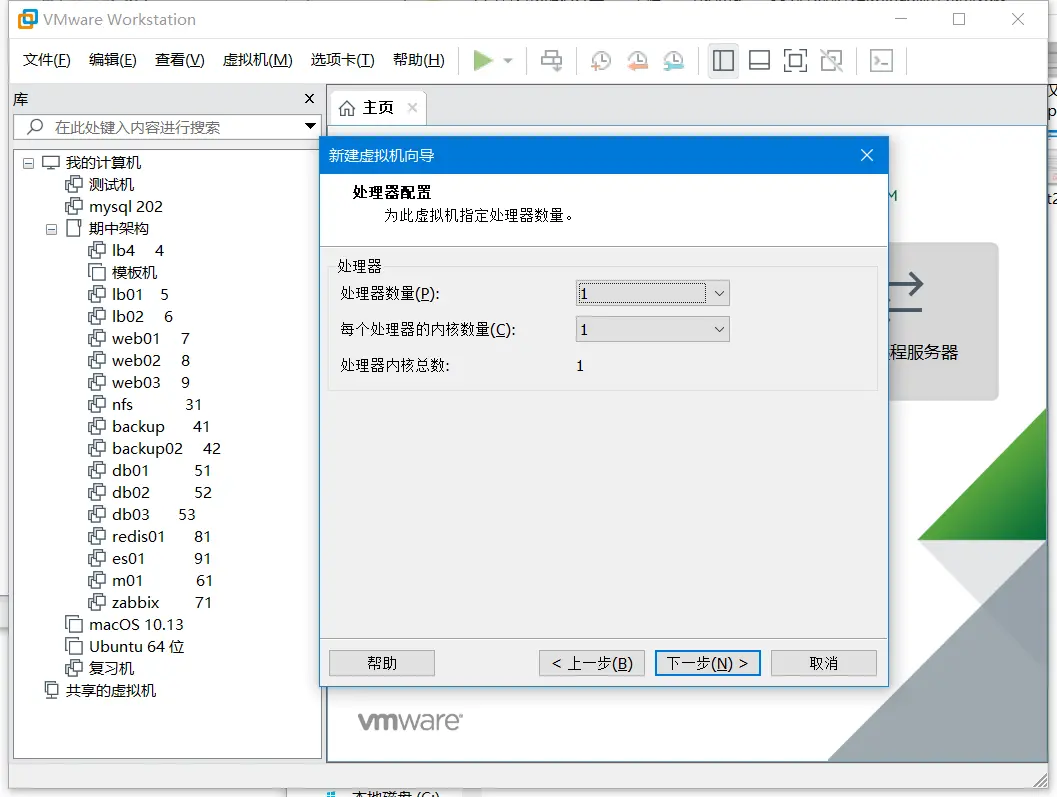
Task: Close the 新建虚拟机向导 dialog
Action: pos(867,156)
